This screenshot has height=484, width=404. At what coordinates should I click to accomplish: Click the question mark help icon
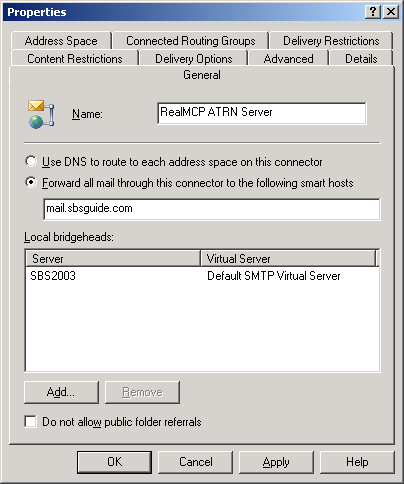[x=373, y=12]
